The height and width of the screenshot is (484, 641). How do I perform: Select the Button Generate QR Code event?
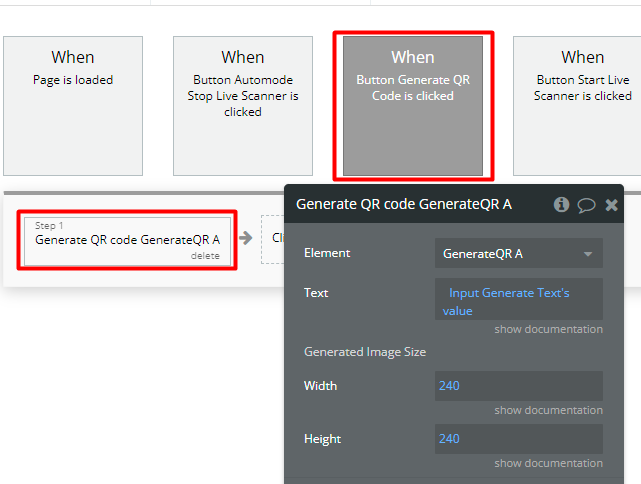pyautogui.click(x=413, y=106)
